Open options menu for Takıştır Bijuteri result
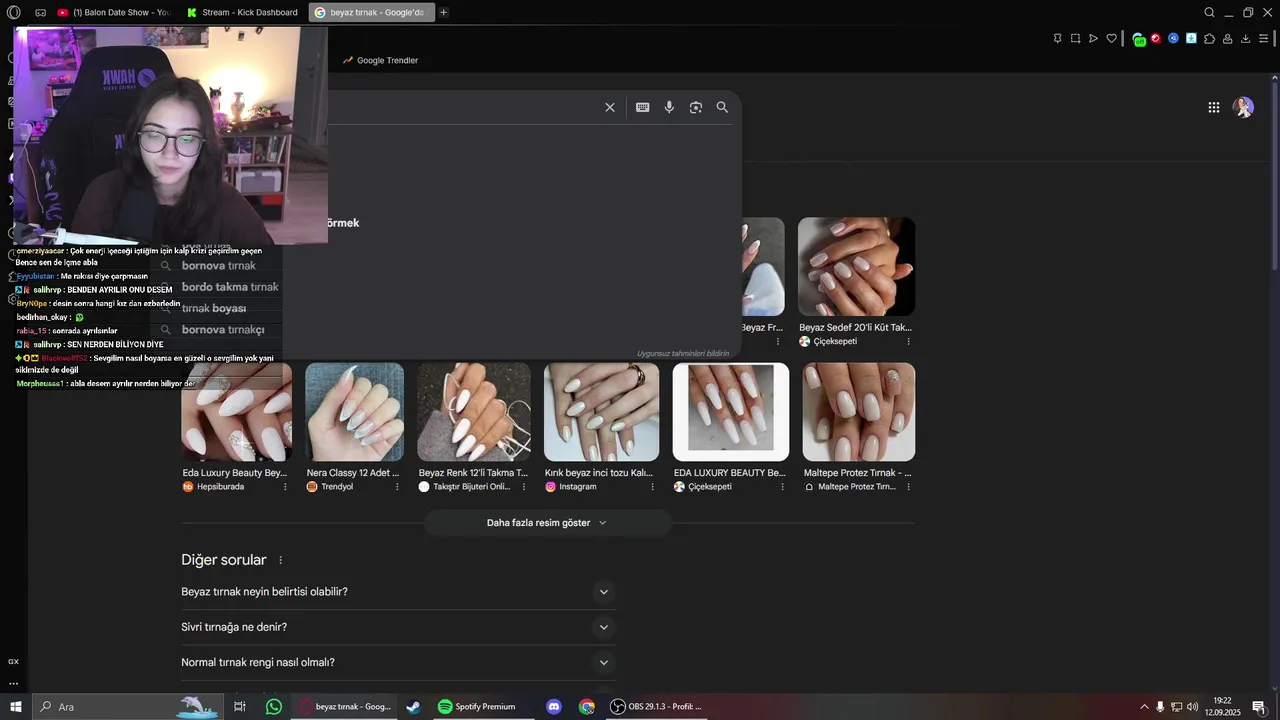 (x=526, y=487)
